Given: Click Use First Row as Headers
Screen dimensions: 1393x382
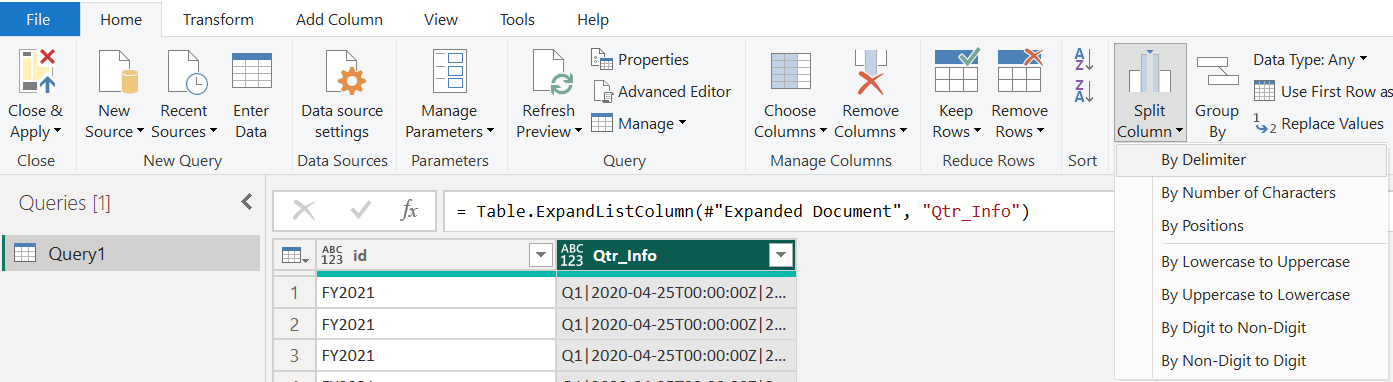Looking at the screenshot, I should [x=1323, y=91].
